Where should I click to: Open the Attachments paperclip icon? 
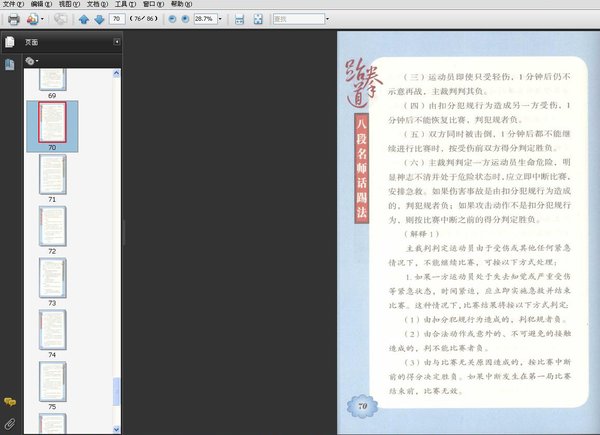pyautogui.click(x=10, y=424)
